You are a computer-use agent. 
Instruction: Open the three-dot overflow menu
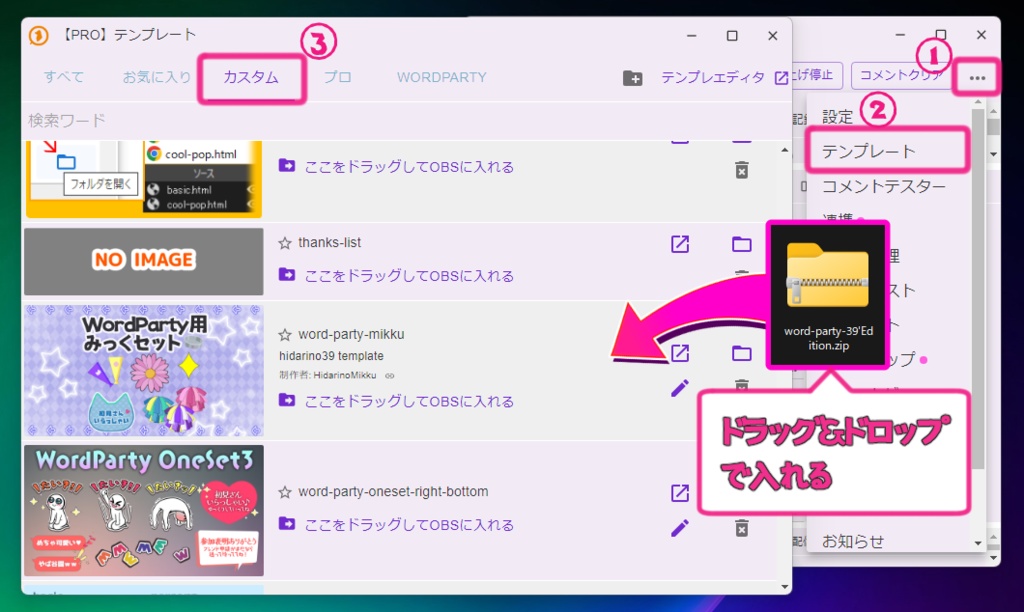tap(976, 76)
